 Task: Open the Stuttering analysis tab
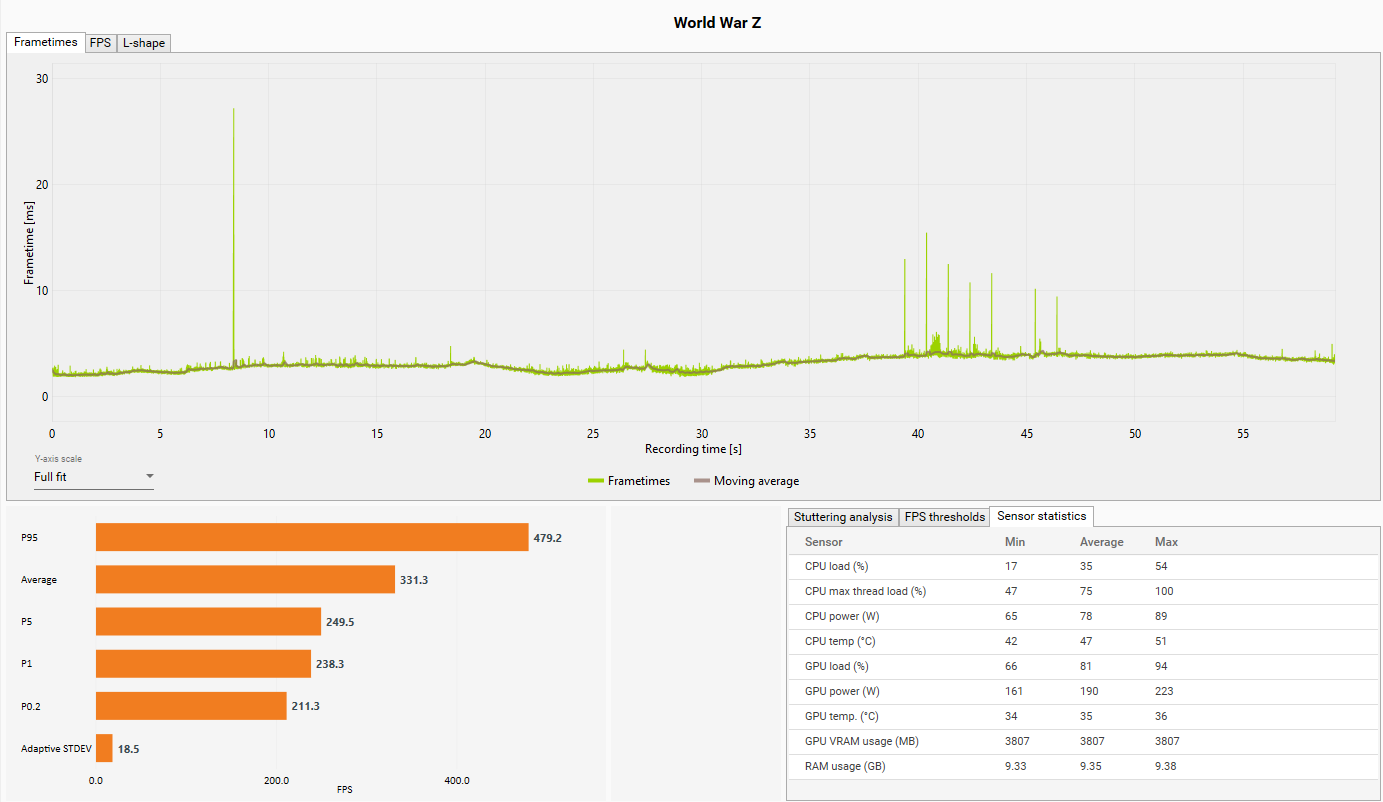(843, 517)
